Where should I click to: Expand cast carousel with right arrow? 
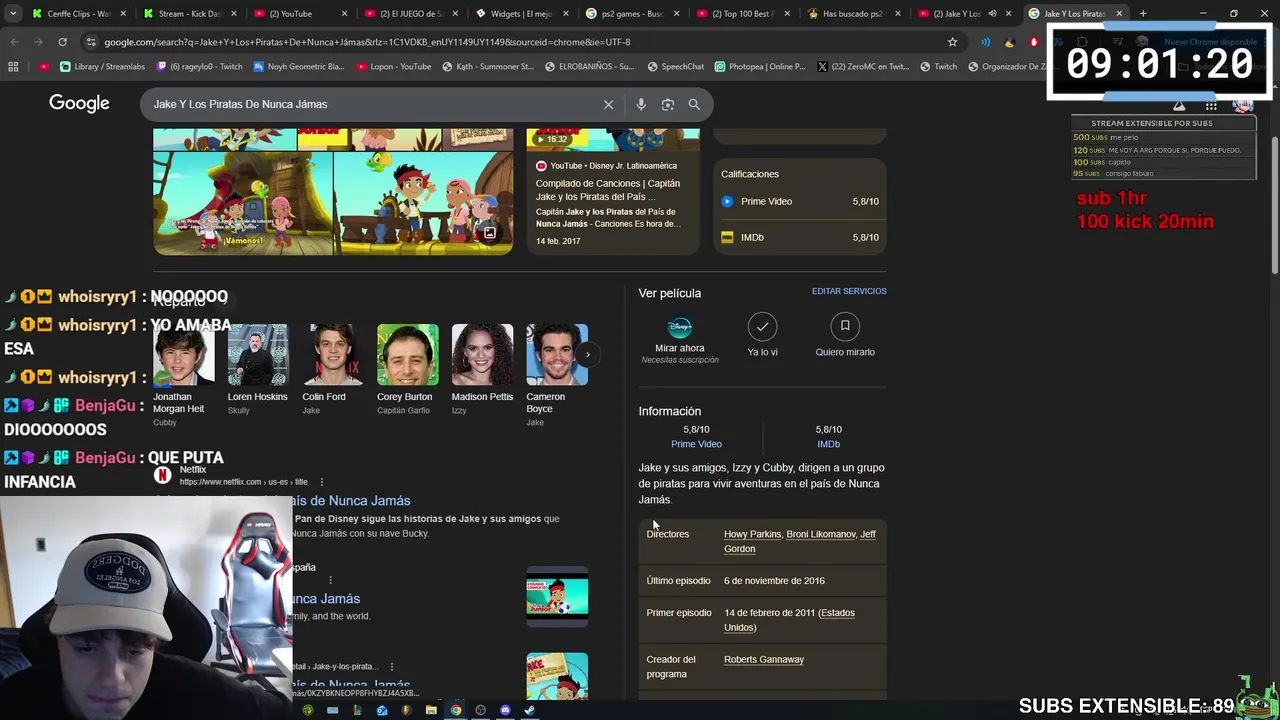coord(587,354)
